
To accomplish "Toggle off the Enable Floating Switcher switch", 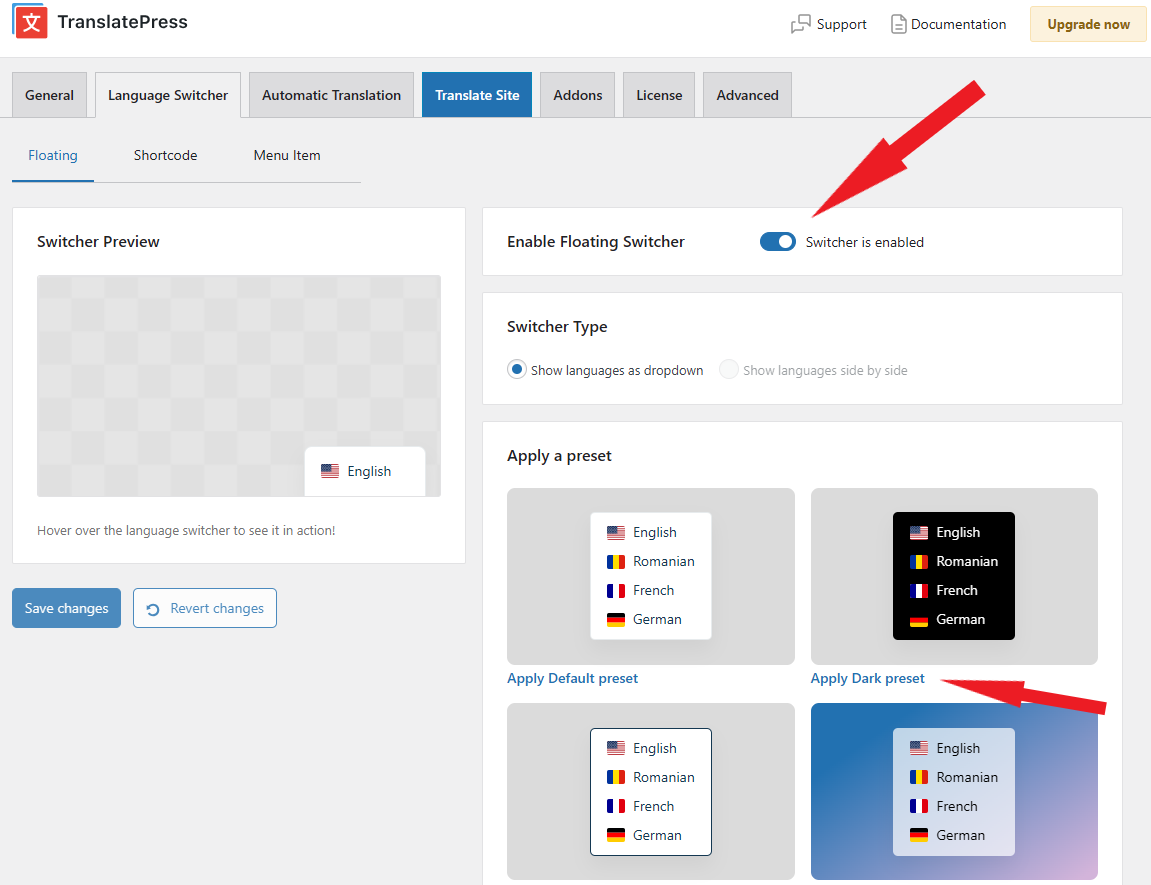I will click(777, 241).
